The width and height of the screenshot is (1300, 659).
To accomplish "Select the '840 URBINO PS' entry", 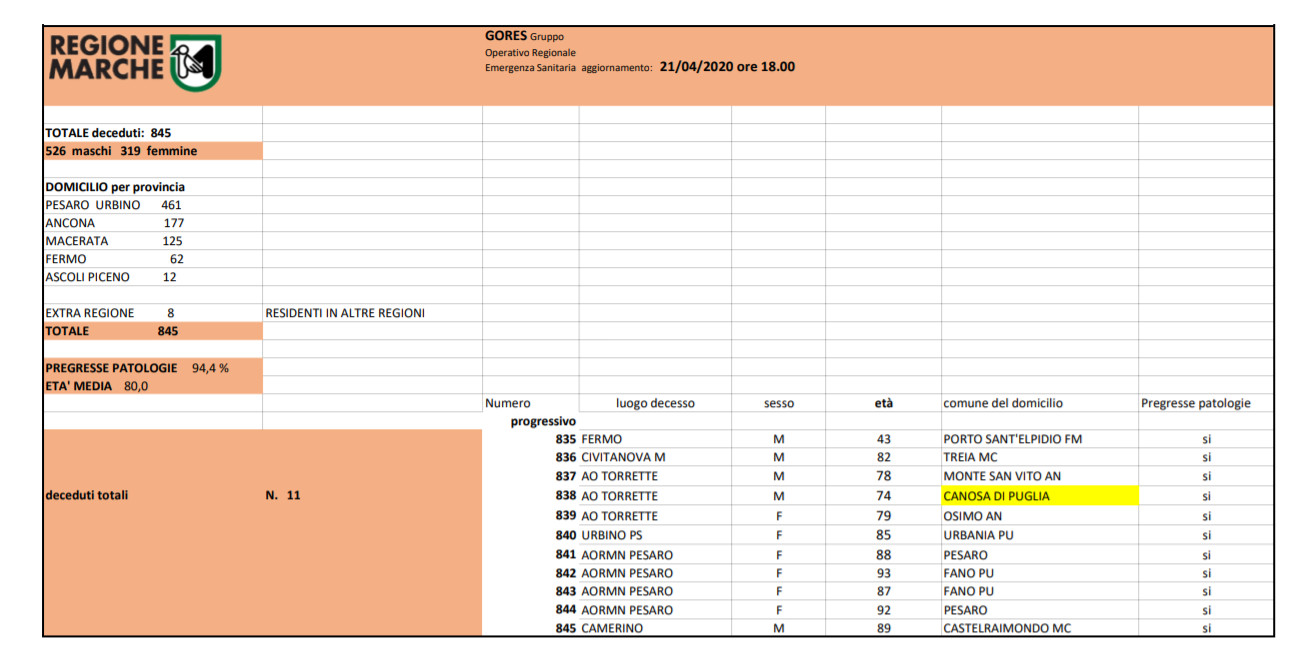I will 599,535.
